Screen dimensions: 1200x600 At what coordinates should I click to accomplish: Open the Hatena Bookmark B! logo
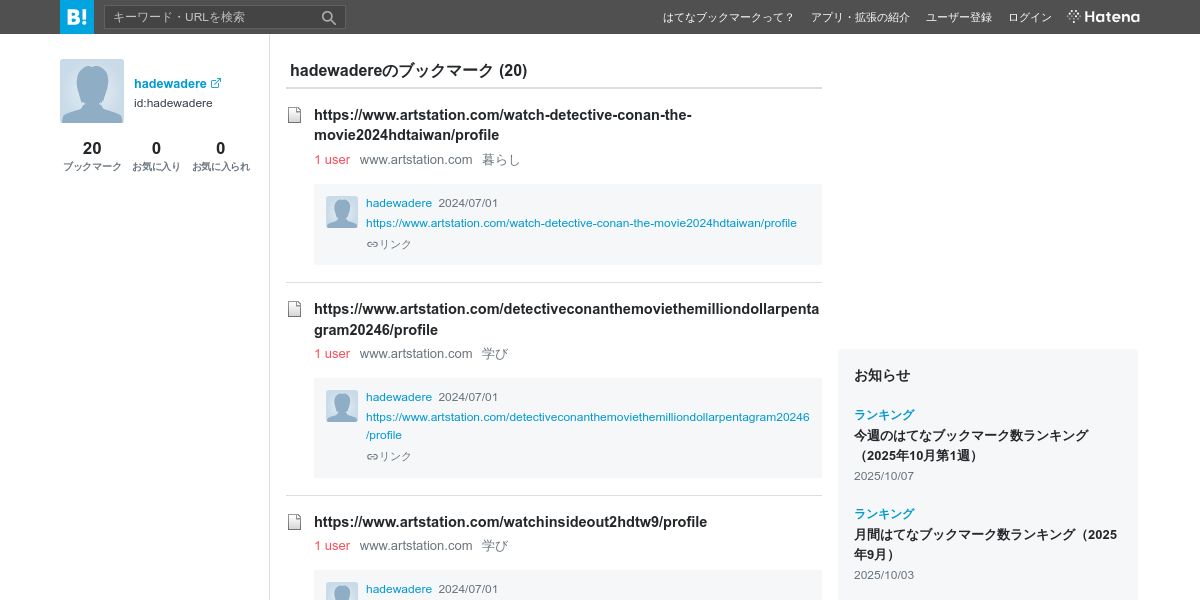[x=77, y=17]
